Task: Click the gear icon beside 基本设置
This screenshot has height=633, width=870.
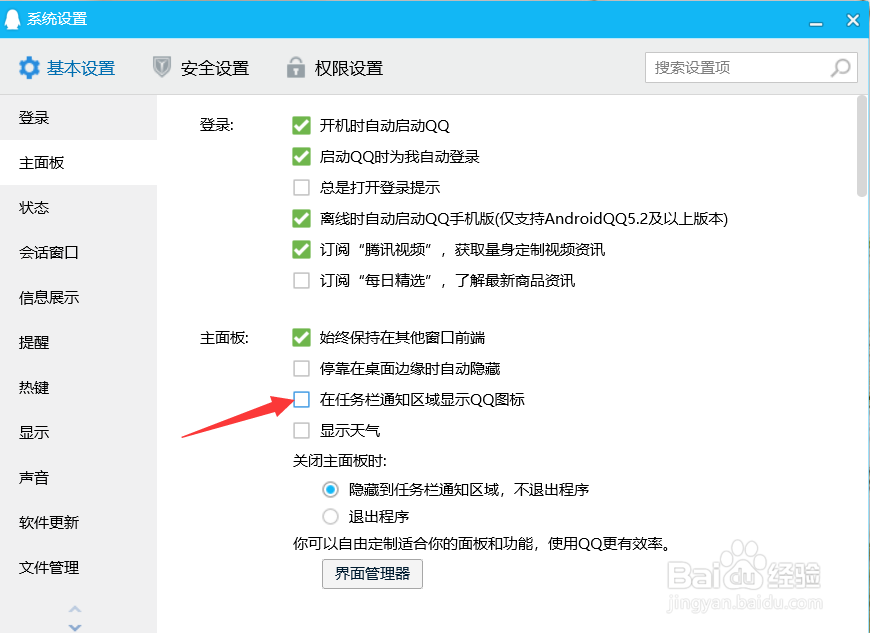Action: click(29, 68)
